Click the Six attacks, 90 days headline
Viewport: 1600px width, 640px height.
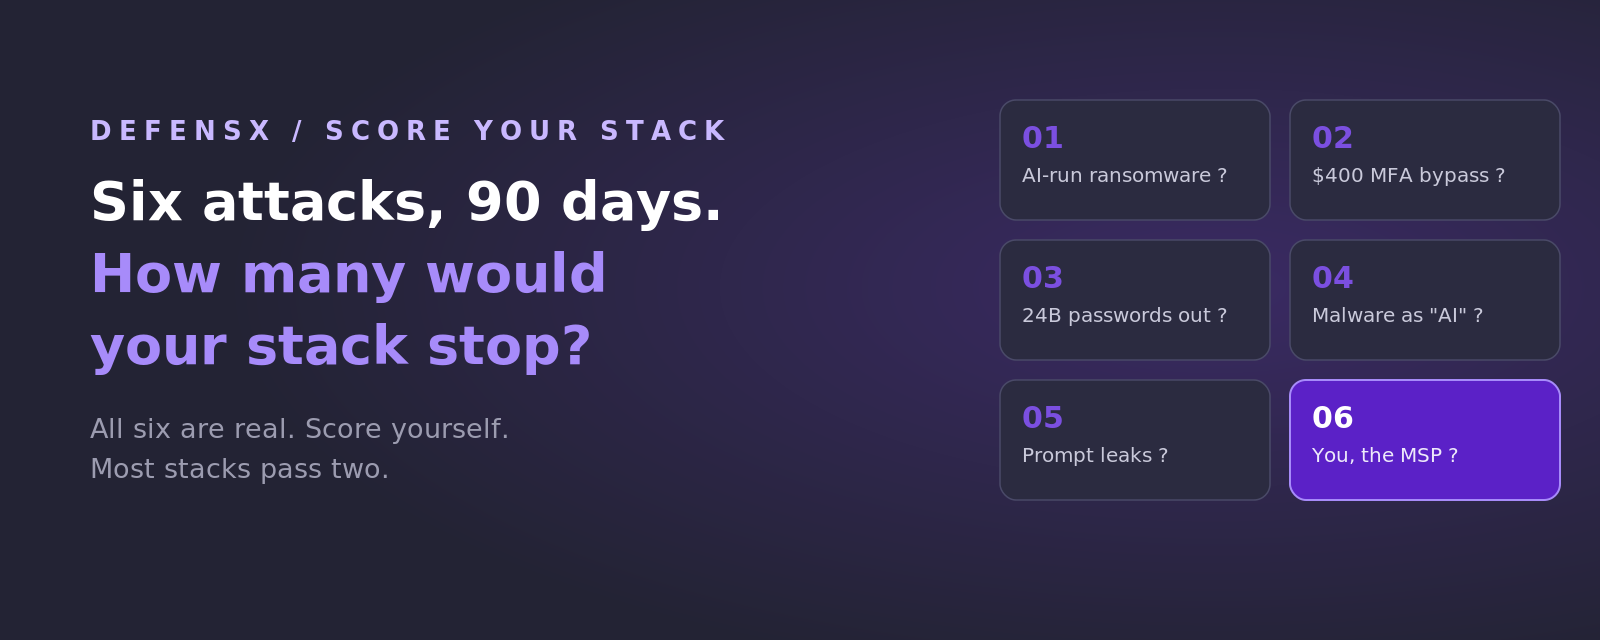[406, 204]
